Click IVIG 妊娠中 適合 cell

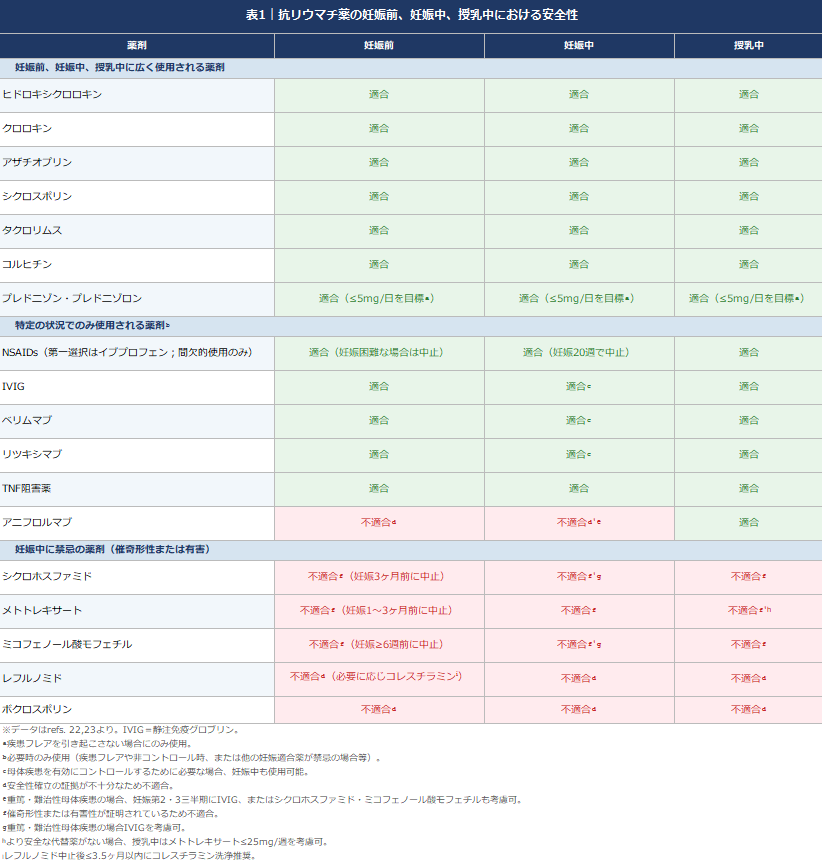coord(578,386)
